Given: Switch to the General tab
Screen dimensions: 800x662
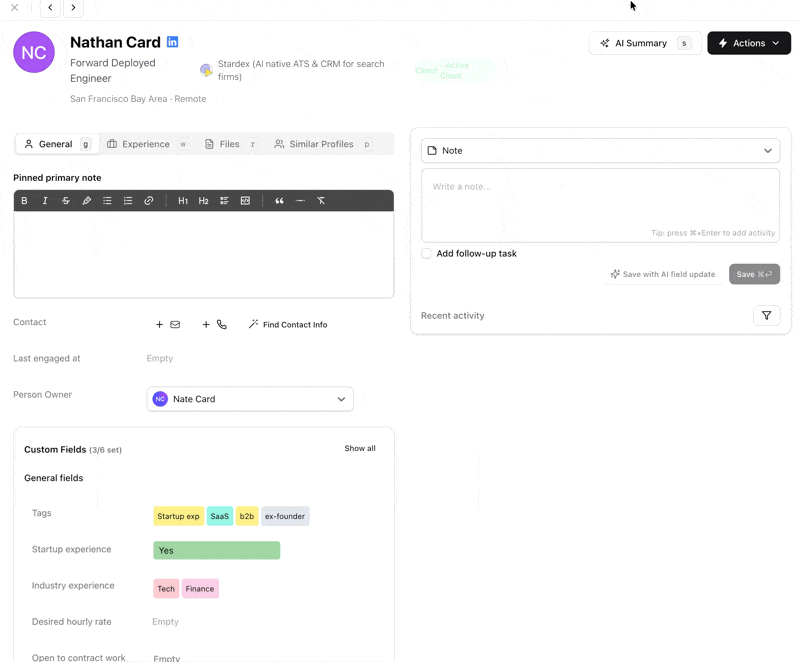Looking at the screenshot, I should (x=57, y=144).
